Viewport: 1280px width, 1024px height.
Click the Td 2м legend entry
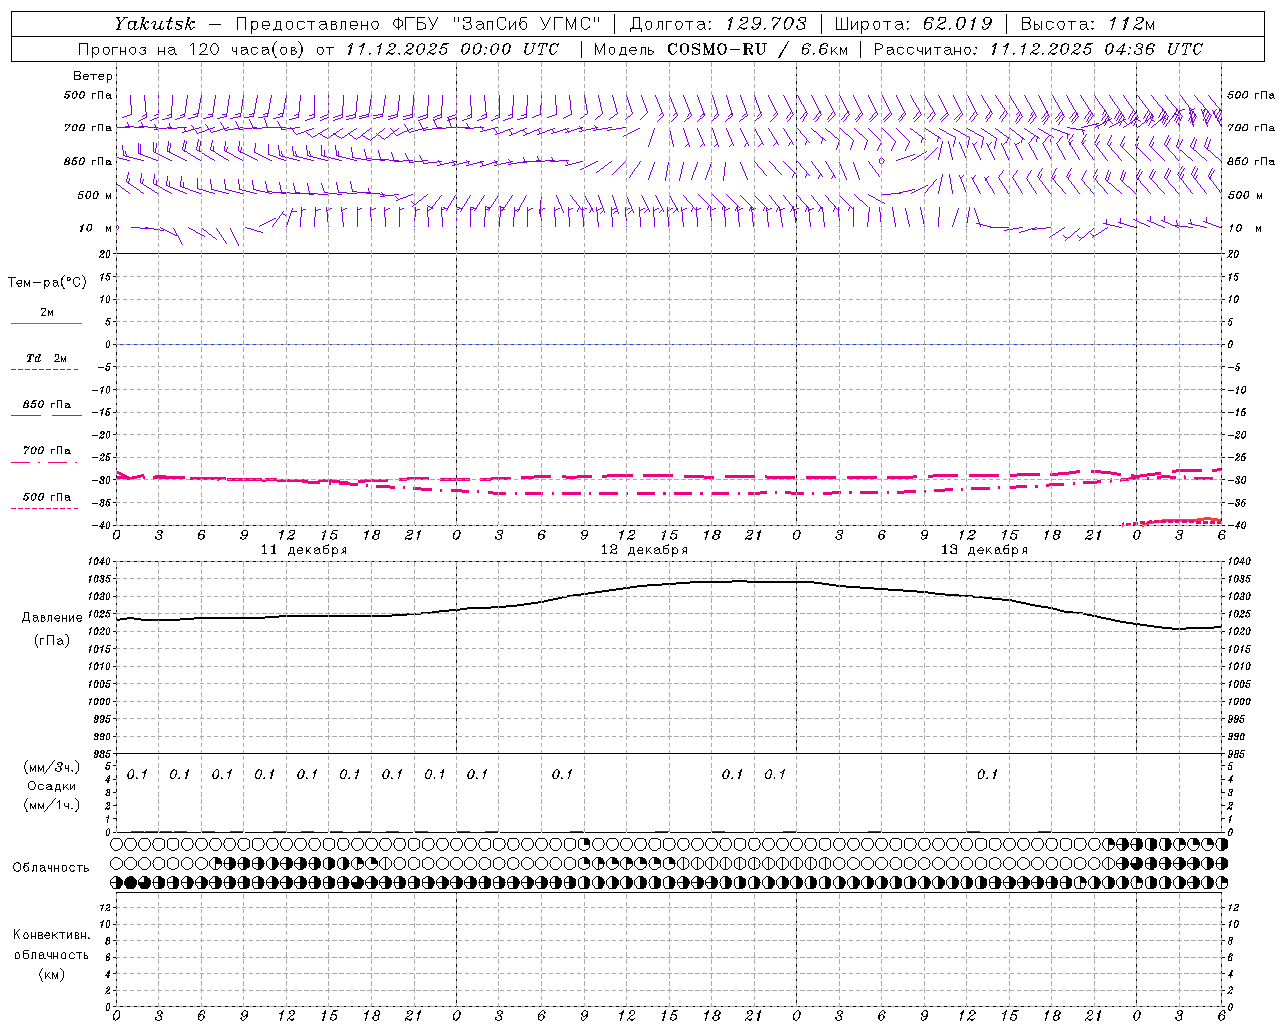pyautogui.click(x=46, y=358)
